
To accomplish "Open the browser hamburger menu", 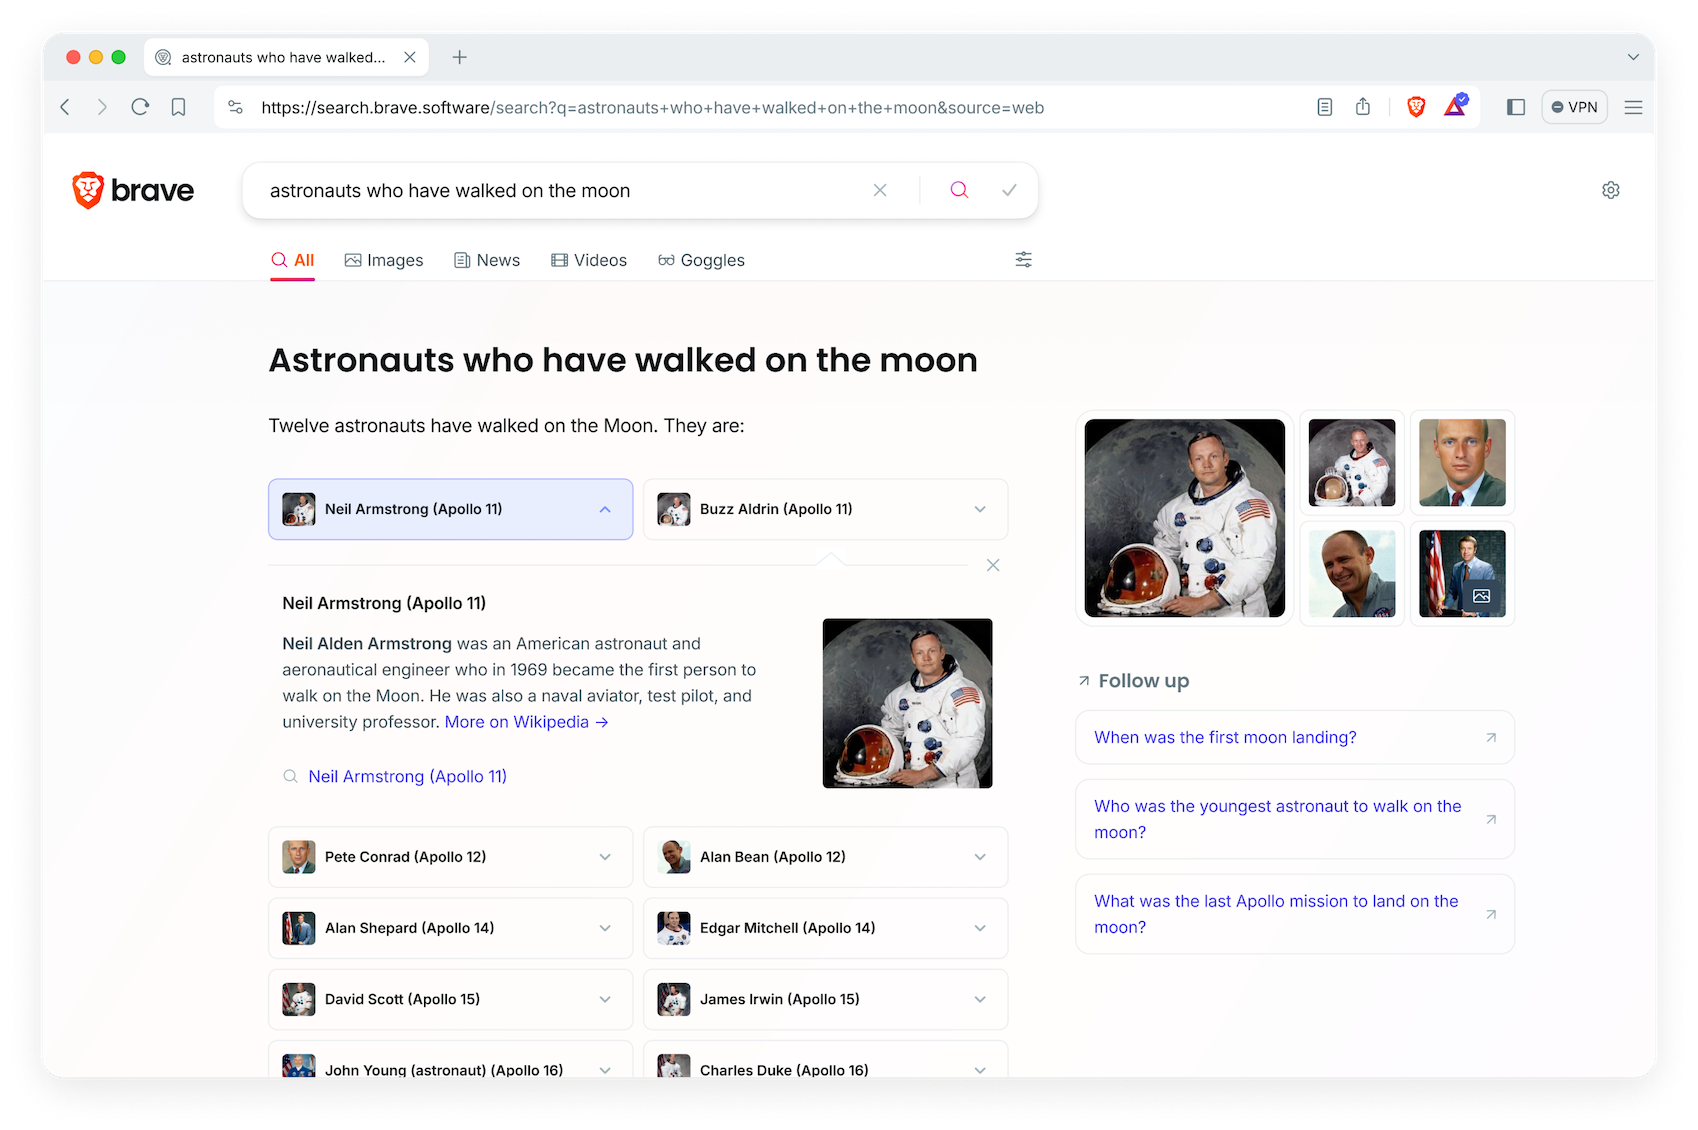I will click(x=1633, y=107).
